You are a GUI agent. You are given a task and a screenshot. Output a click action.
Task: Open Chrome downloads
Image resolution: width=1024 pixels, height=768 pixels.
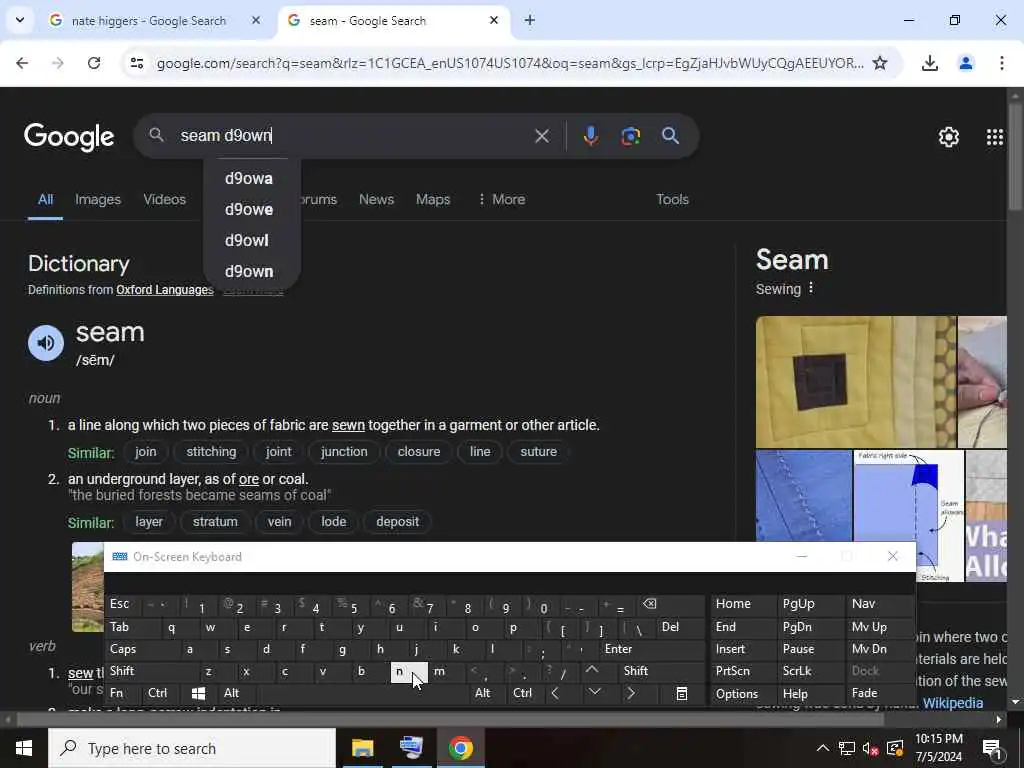coord(929,63)
